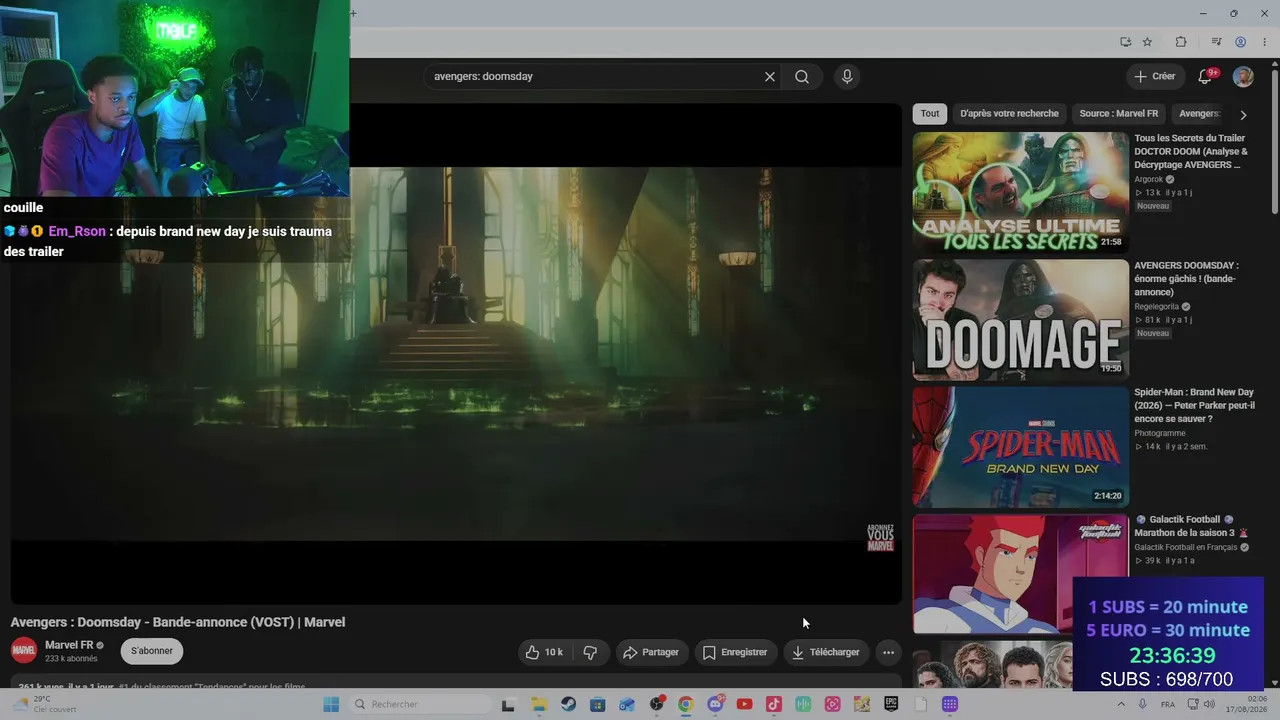Click the video player to pause

click(x=456, y=354)
